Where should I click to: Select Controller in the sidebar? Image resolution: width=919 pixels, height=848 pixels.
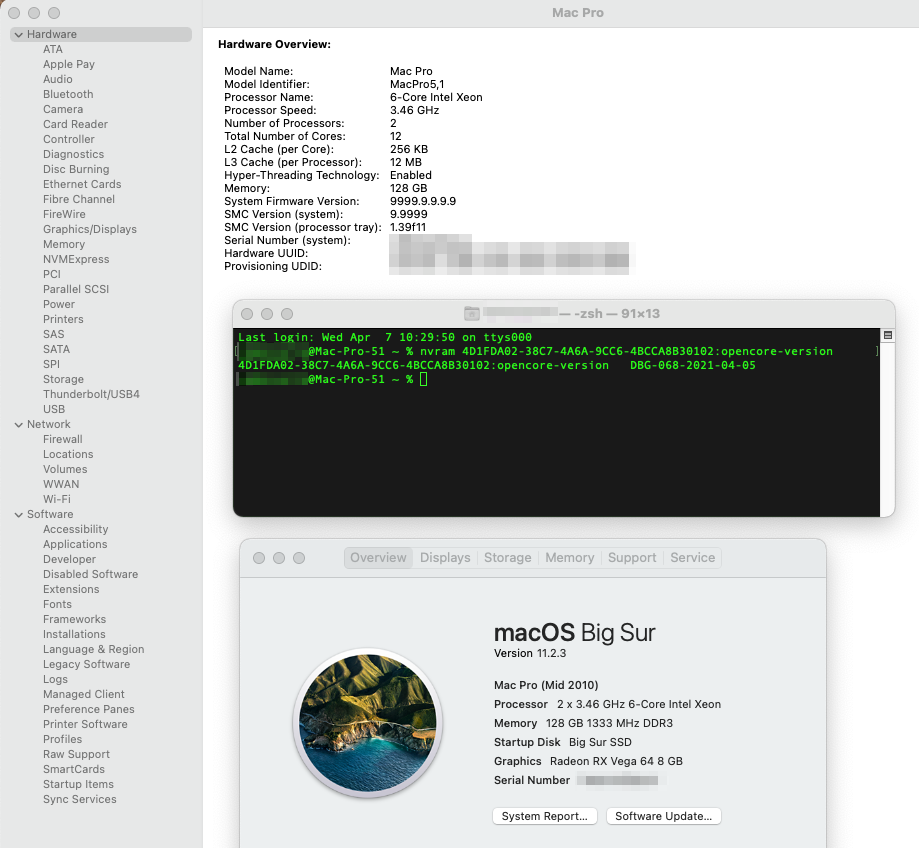point(69,139)
